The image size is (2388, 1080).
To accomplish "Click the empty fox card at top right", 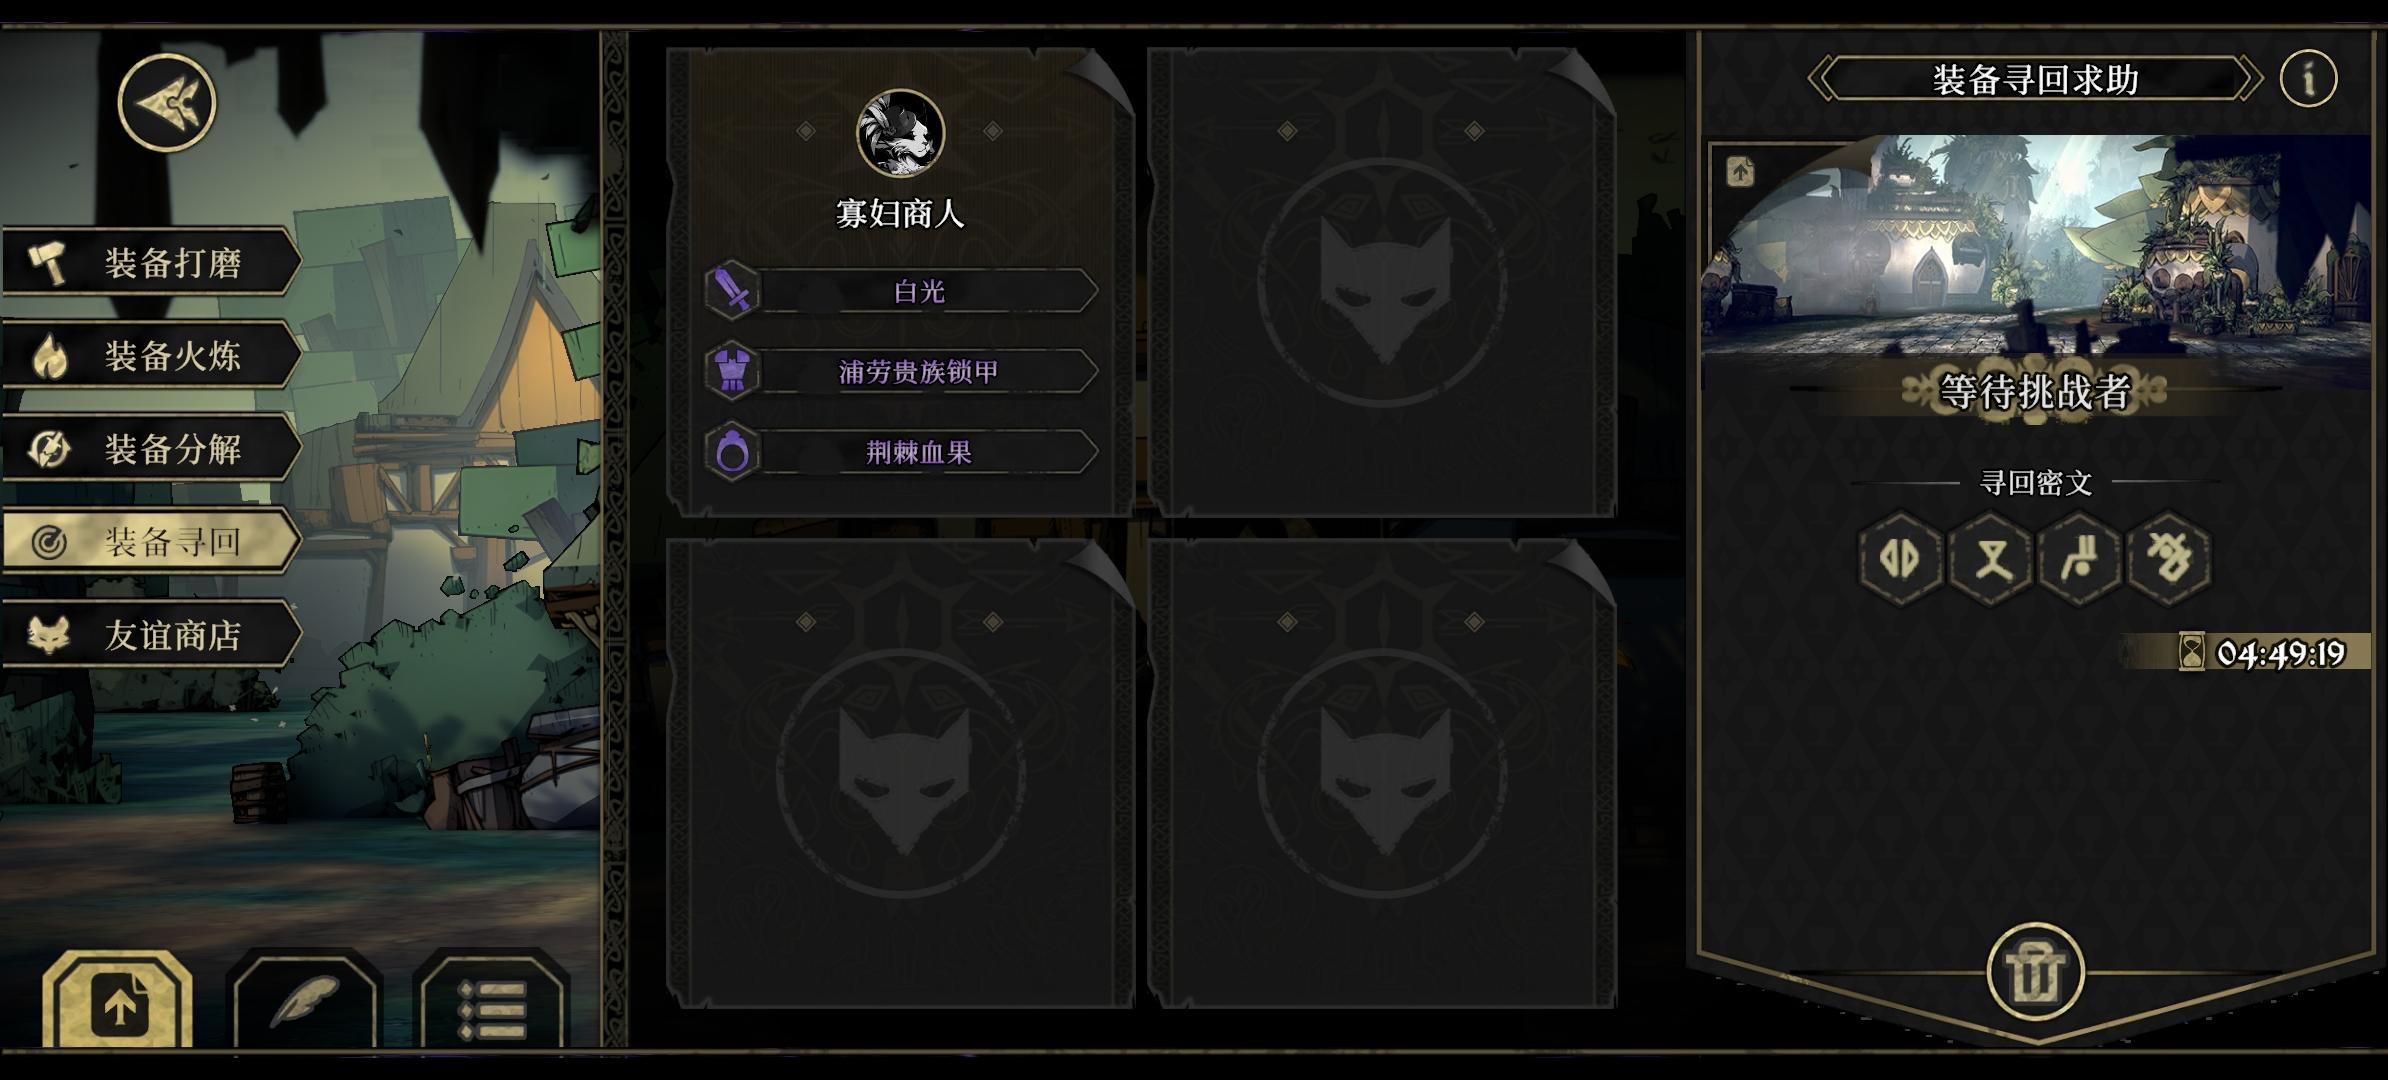I will point(1382,282).
